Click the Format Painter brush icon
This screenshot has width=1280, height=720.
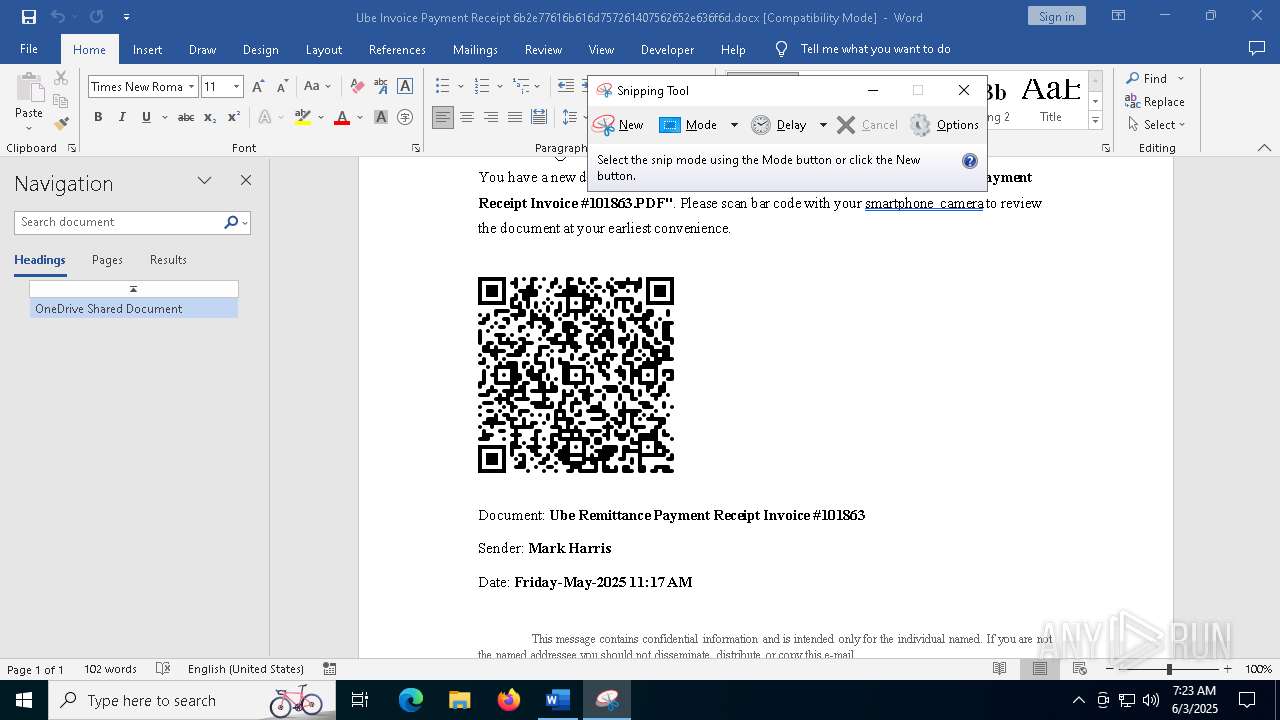pyautogui.click(x=61, y=124)
